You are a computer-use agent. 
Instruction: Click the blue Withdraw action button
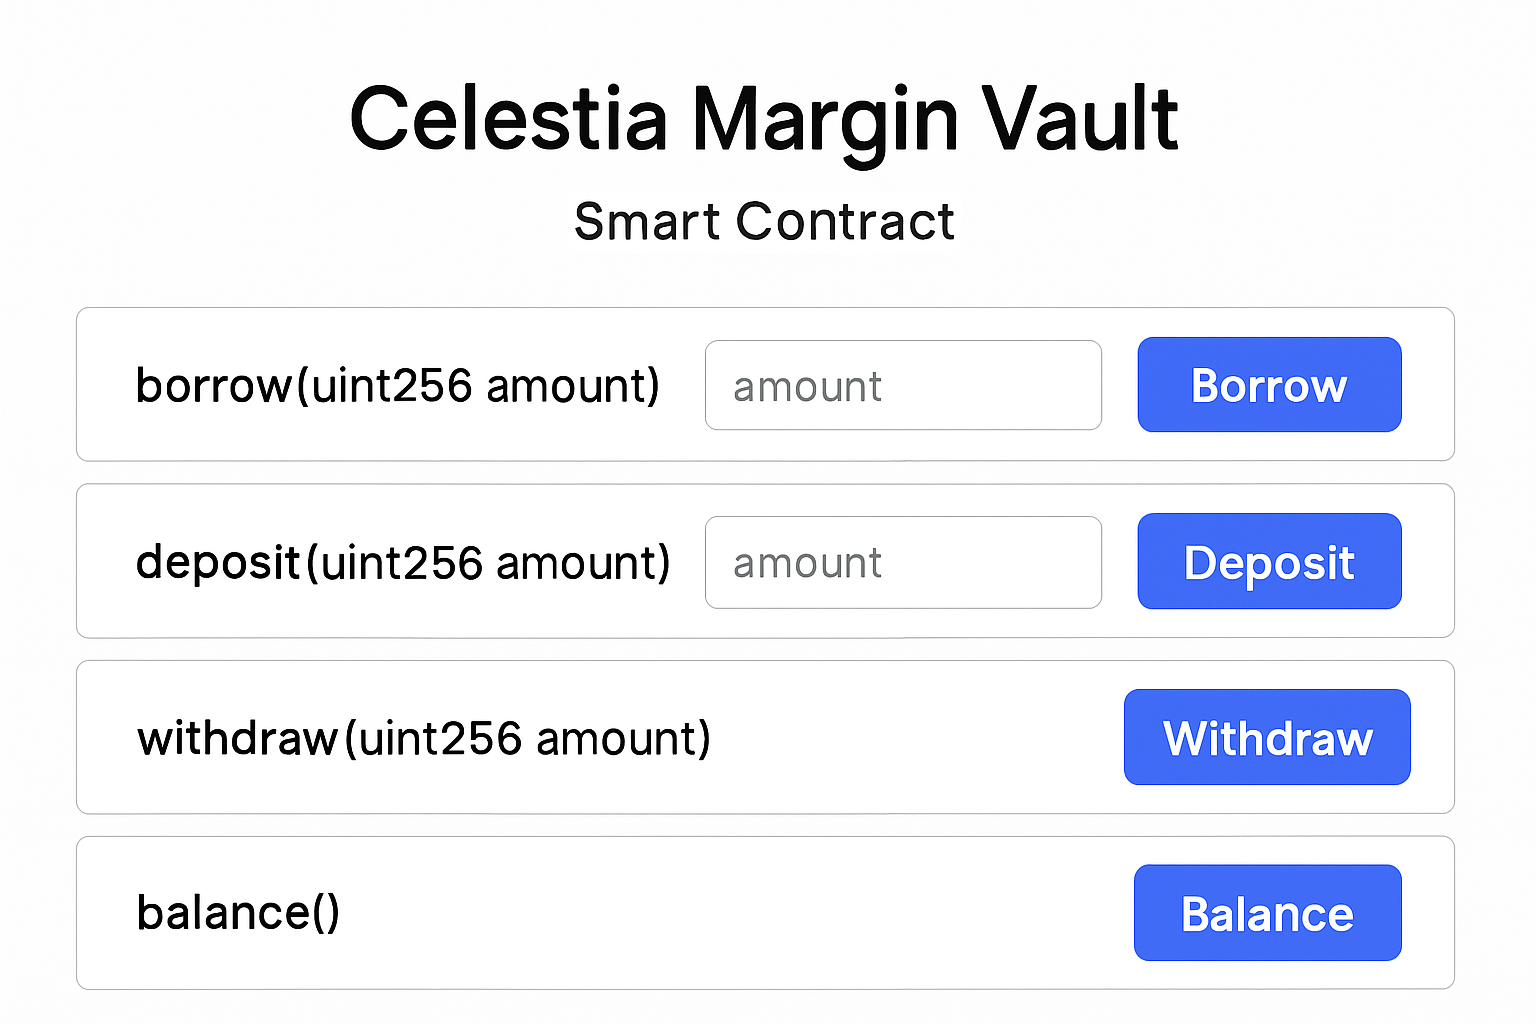(1266, 737)
